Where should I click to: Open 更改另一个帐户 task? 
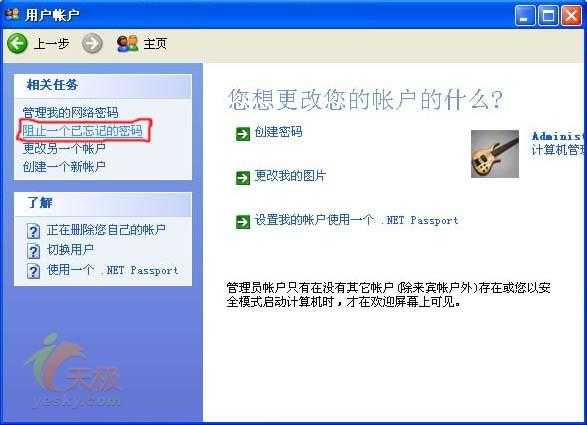(64, 148)
